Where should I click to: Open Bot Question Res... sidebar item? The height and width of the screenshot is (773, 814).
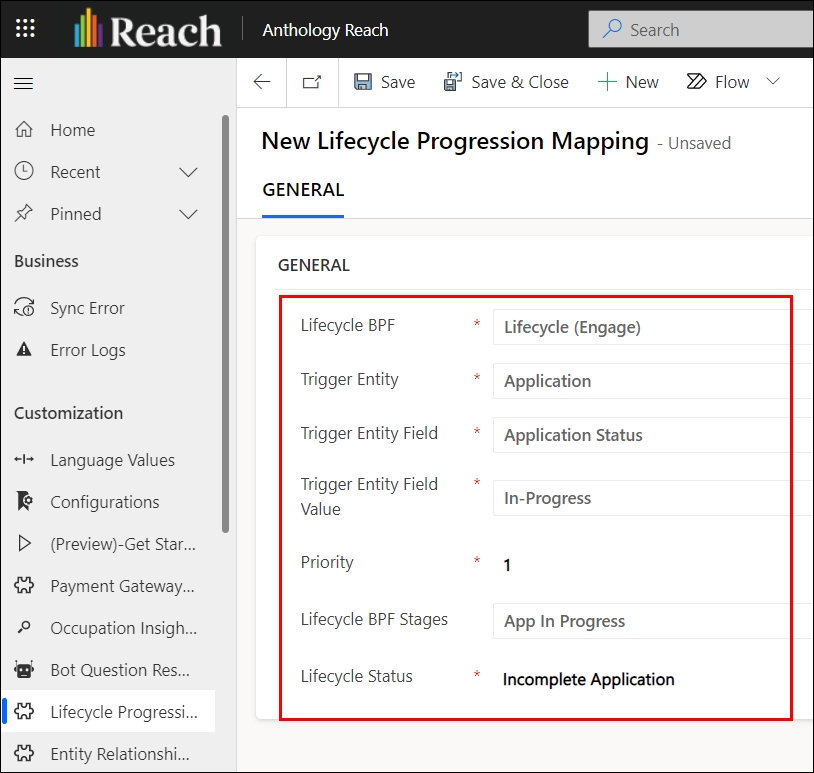tap(119, 670)
